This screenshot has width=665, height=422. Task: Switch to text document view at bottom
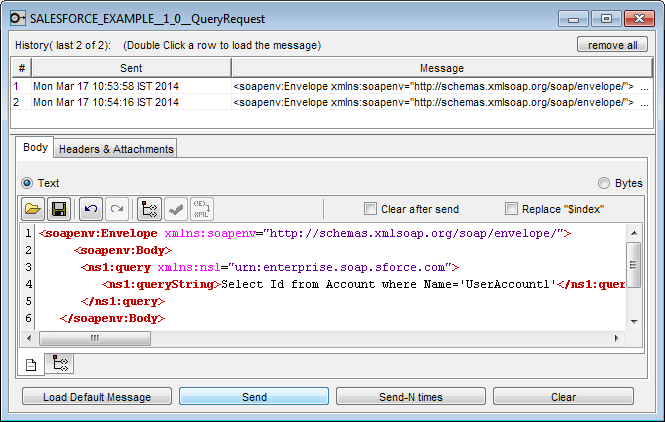[x=32, y=364]
